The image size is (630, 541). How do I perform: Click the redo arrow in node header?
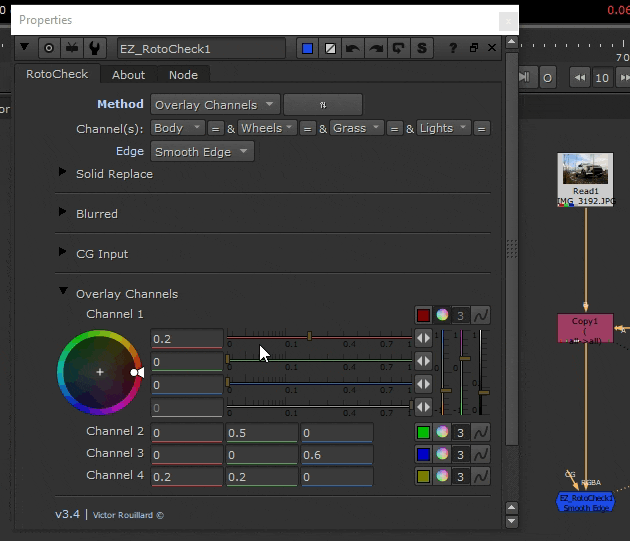[376, 48]
